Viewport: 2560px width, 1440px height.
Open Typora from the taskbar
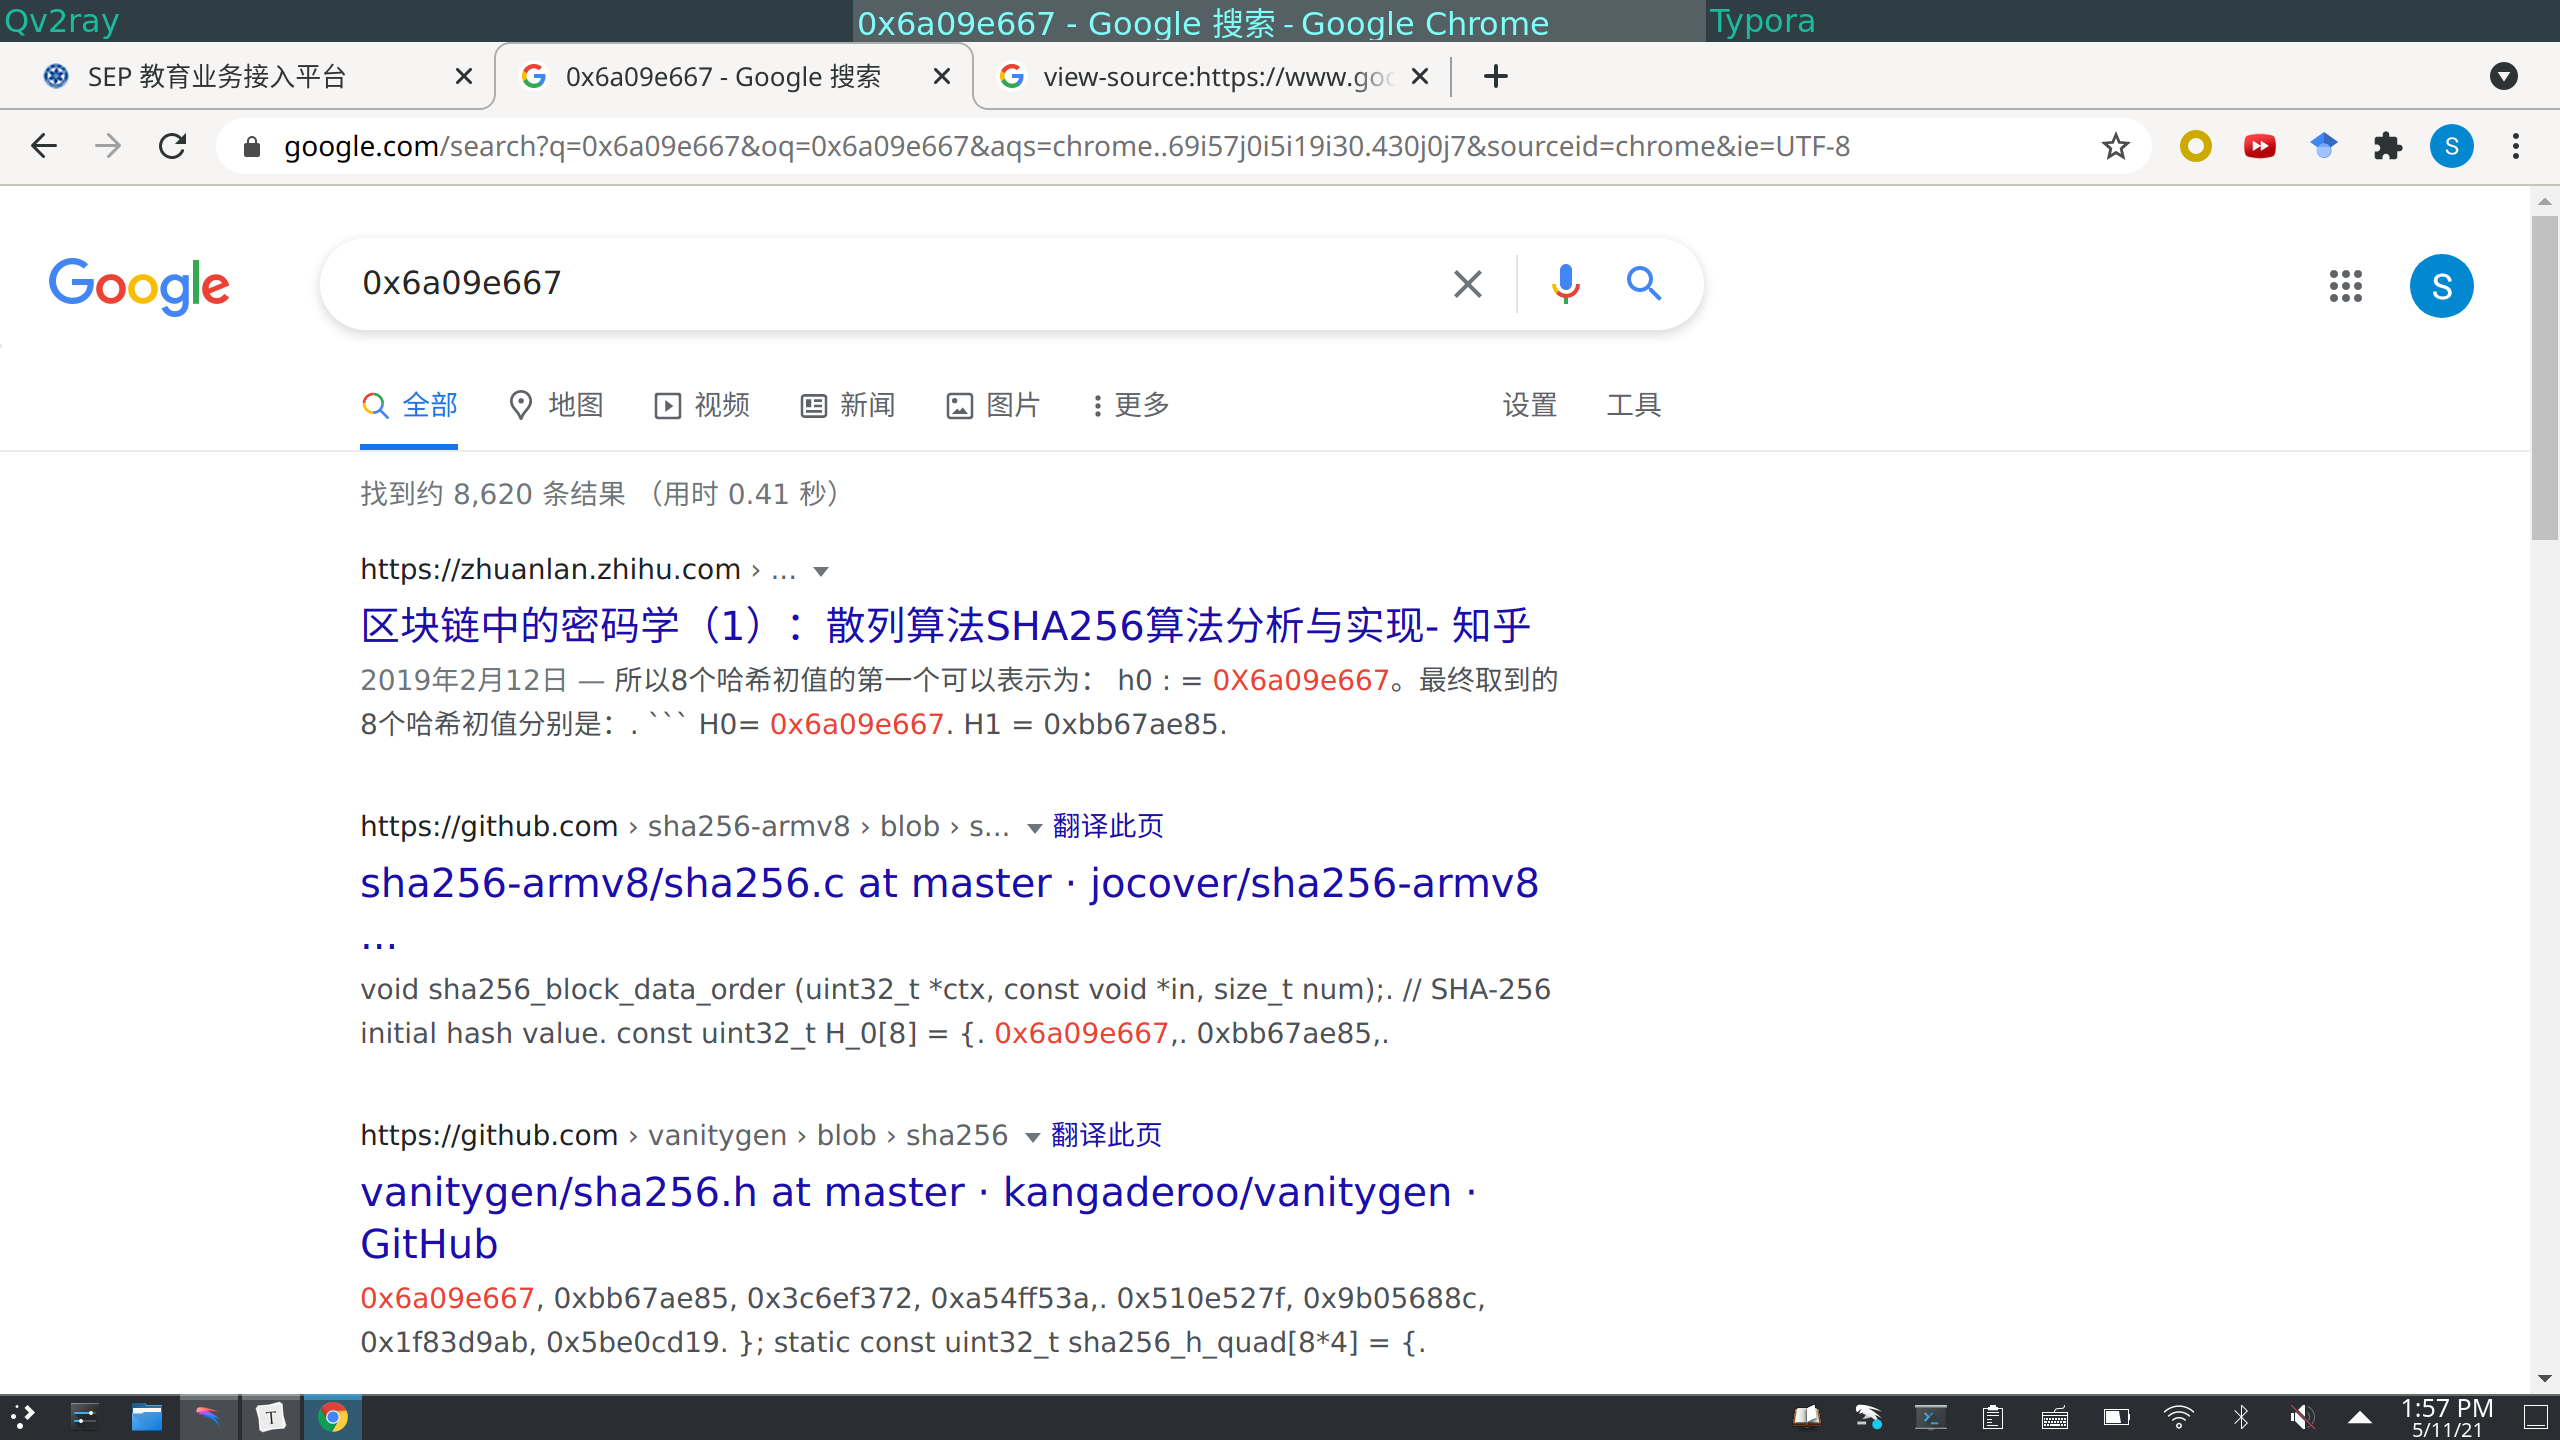271,1416
